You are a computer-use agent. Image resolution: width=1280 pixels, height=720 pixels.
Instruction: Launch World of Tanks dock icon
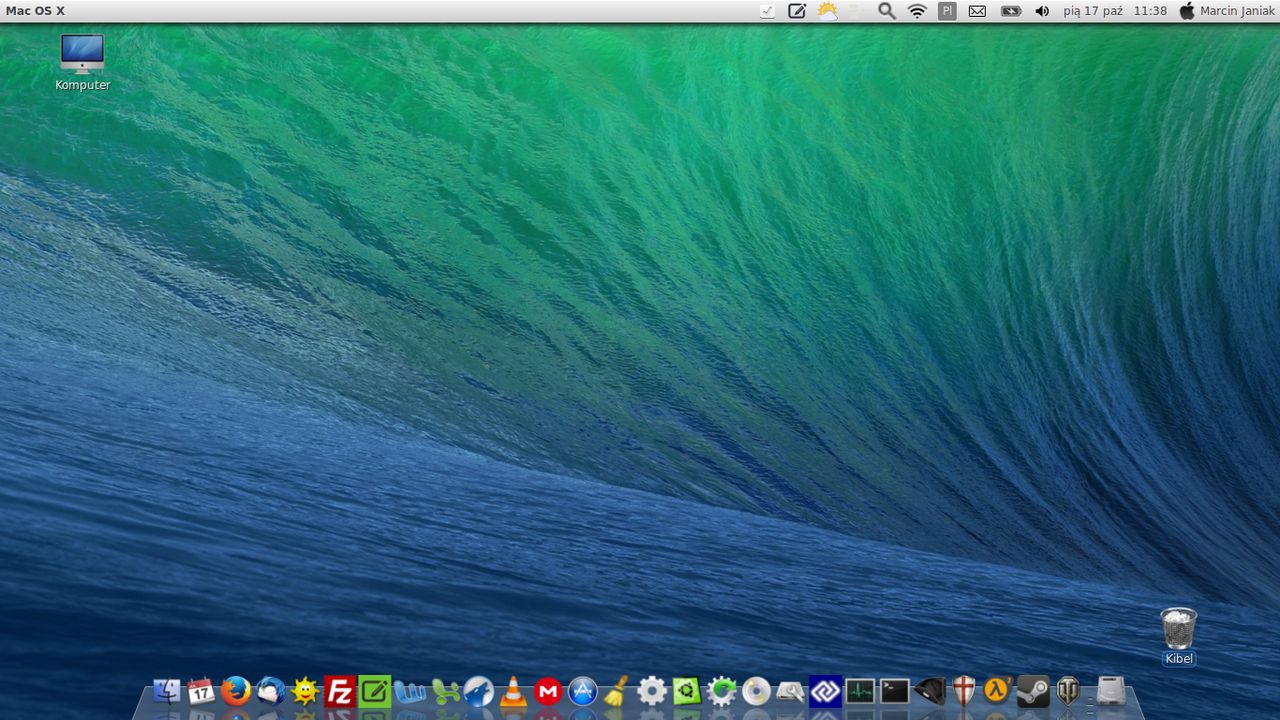coord(1068,691)
